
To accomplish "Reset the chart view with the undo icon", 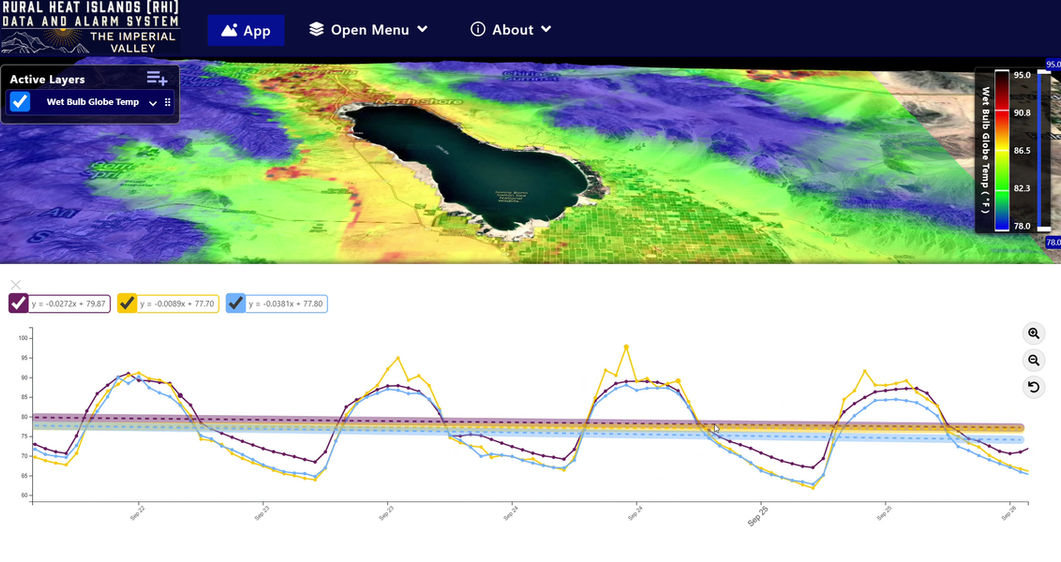I will click(1033, 387).
